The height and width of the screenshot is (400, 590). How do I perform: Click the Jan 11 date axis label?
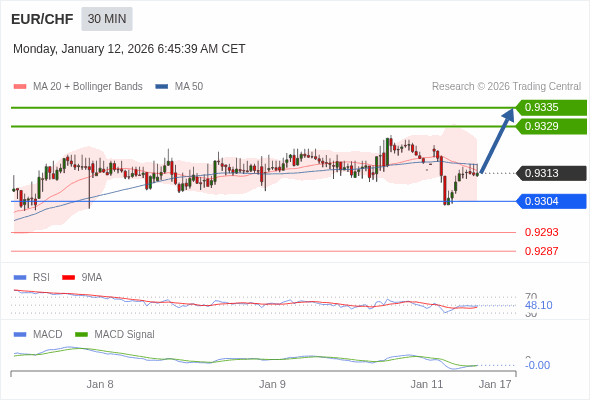pos(427,384)
